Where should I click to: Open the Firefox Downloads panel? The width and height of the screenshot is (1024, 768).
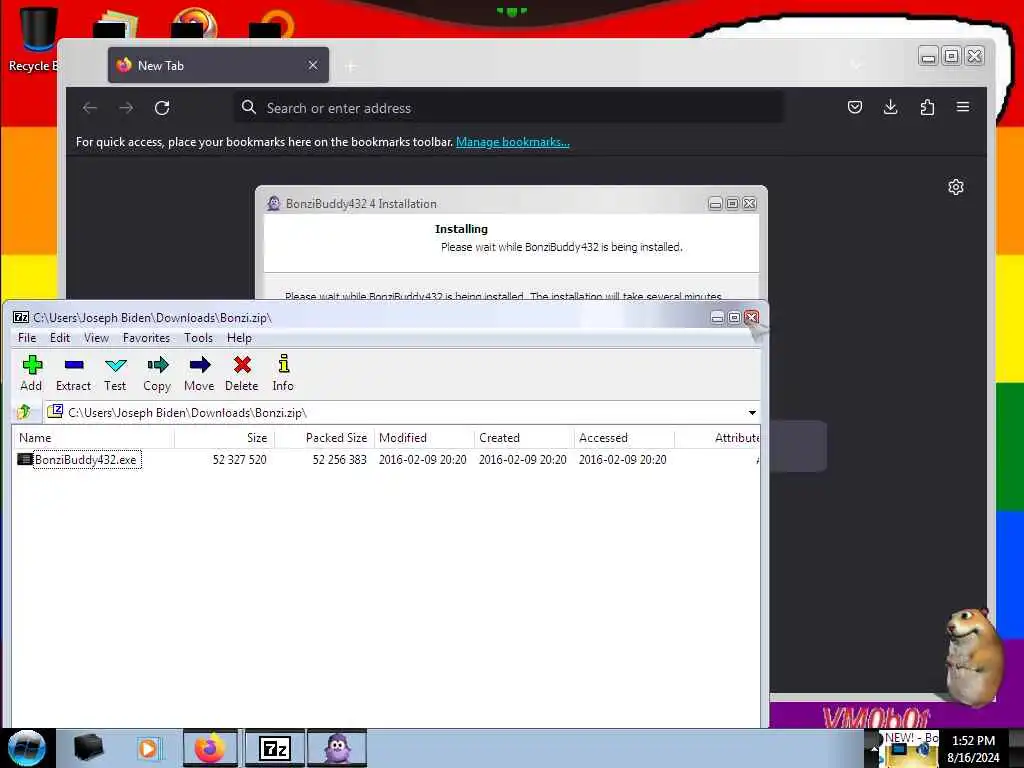[x=890, y=107]
